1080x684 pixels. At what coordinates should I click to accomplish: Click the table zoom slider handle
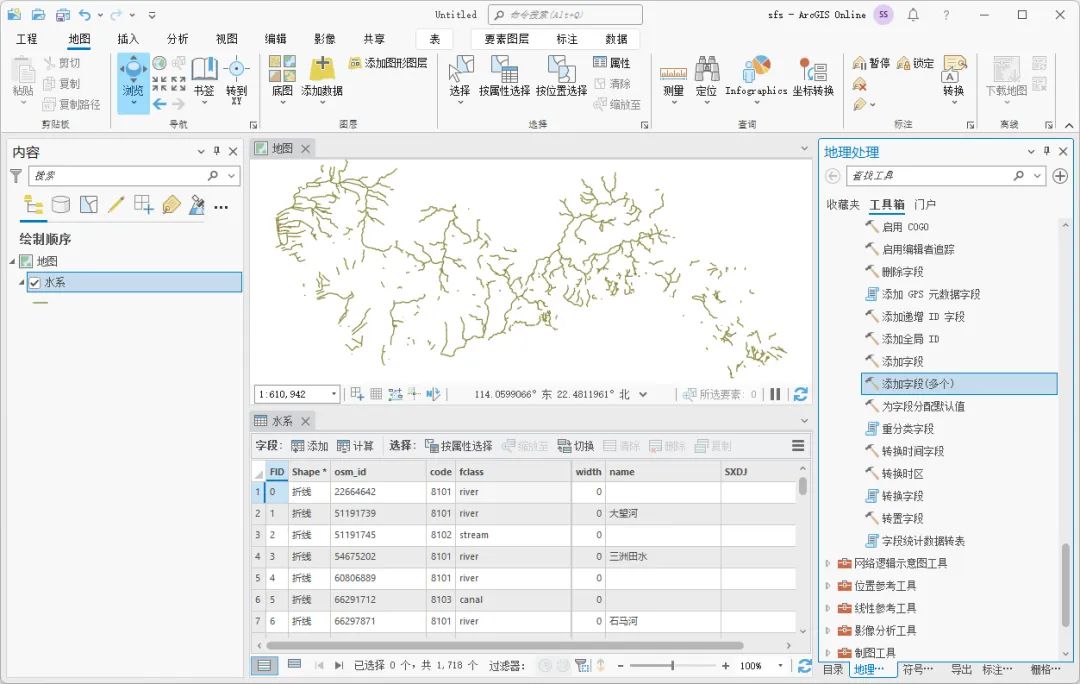672,665
